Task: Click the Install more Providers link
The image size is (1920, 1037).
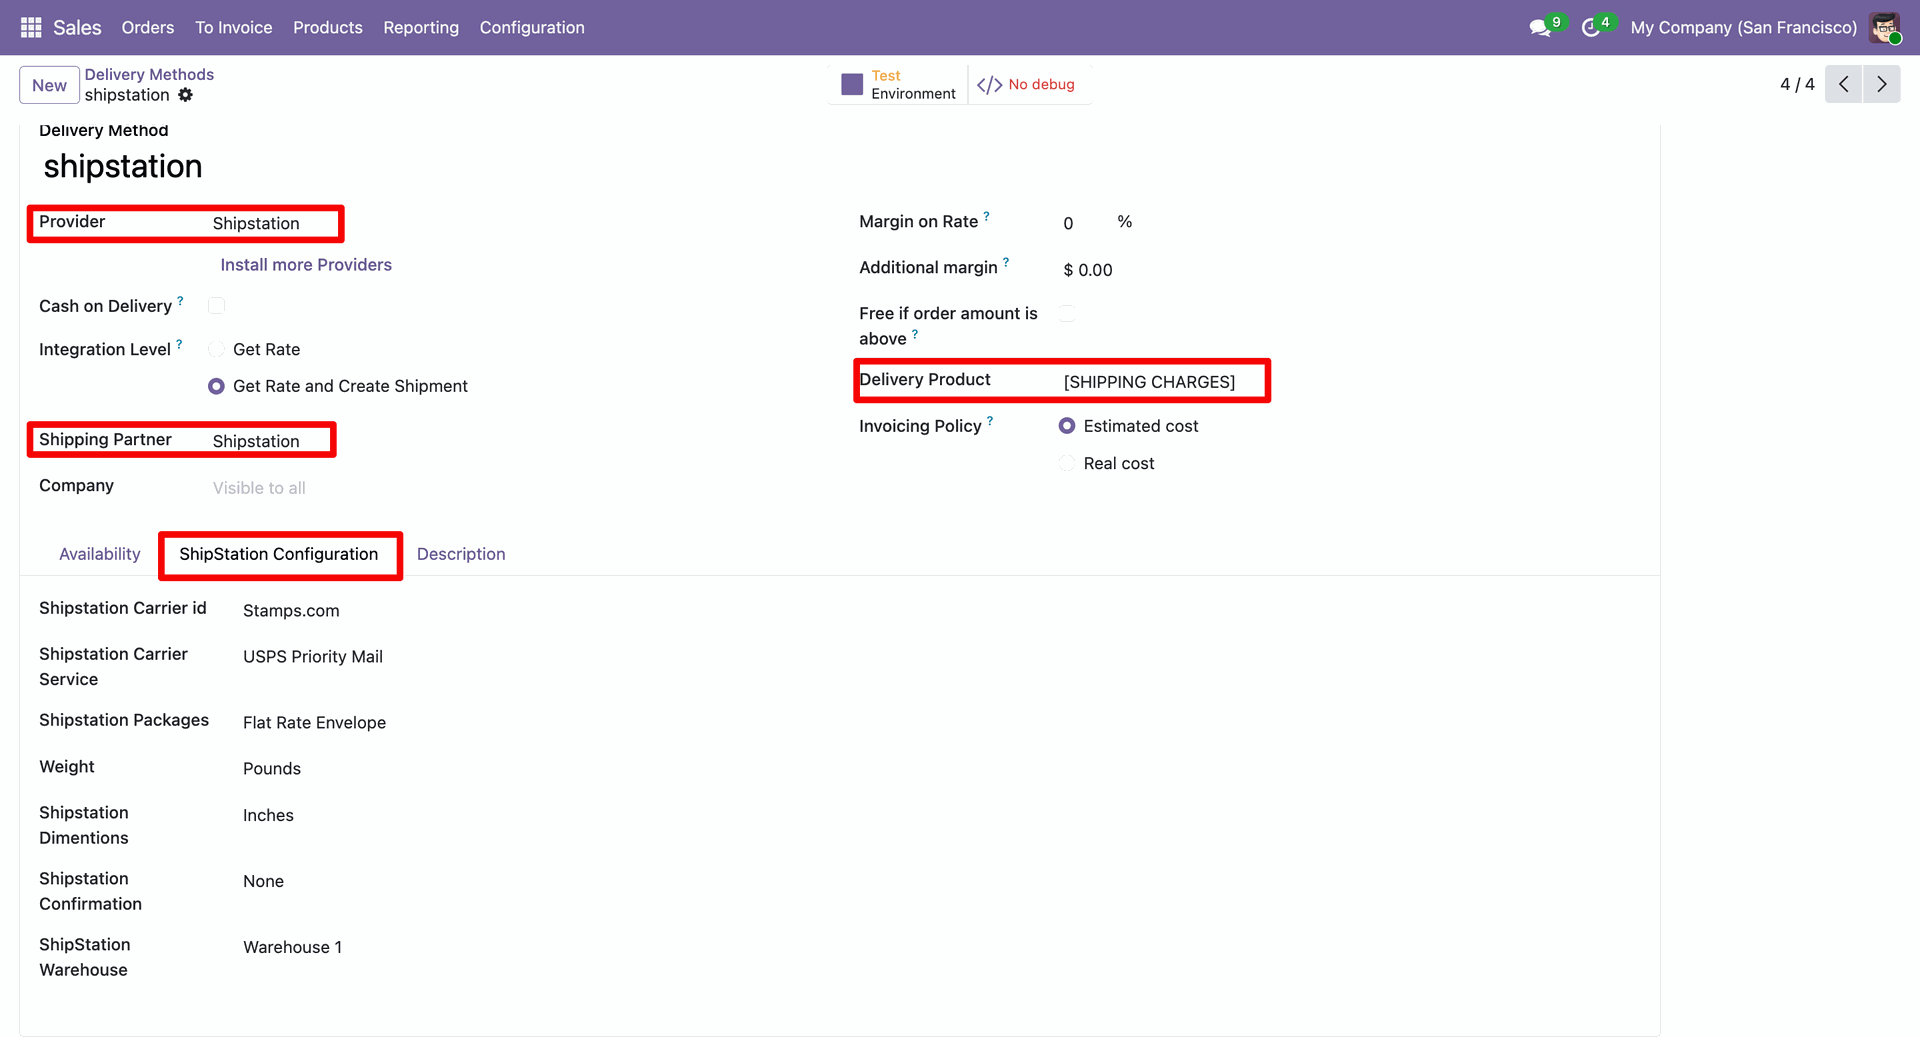Action: coord(306,265)
